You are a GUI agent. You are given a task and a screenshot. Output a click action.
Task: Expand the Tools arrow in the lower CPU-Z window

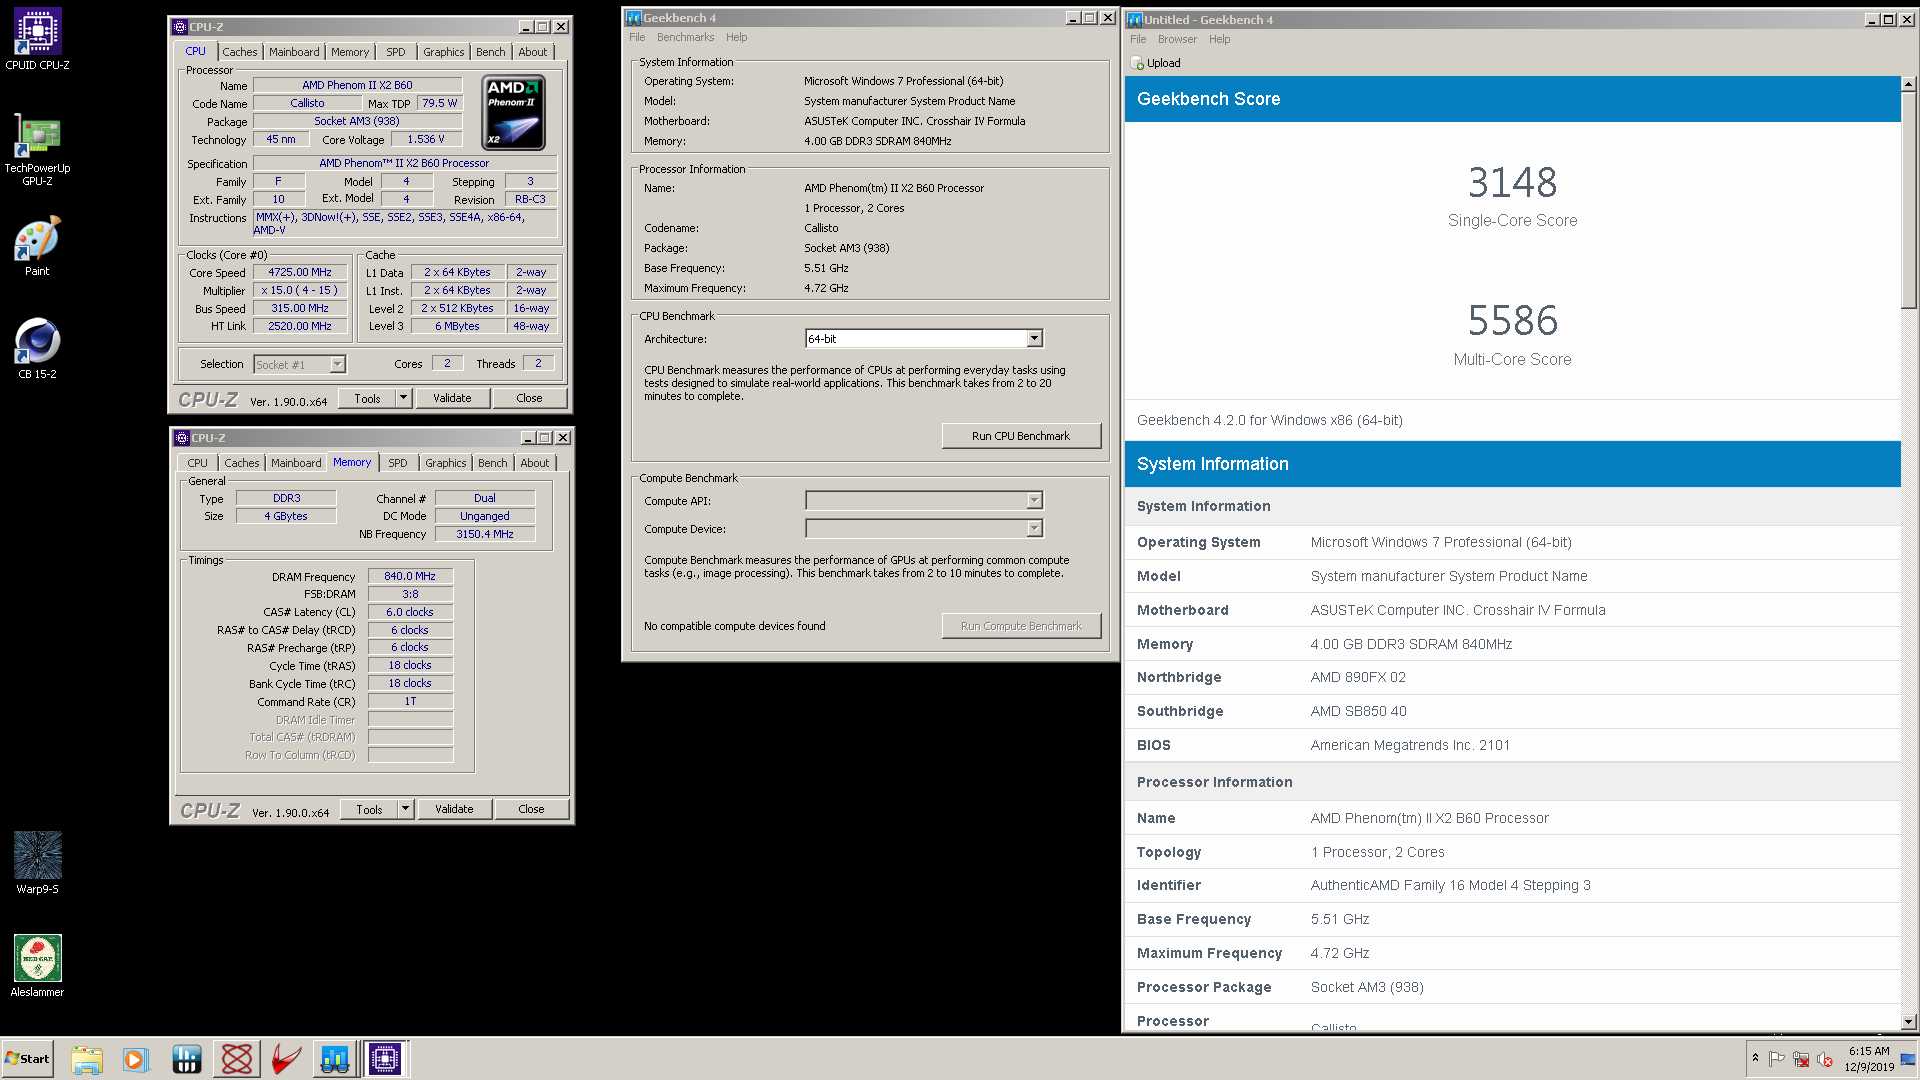pos(406,809)
